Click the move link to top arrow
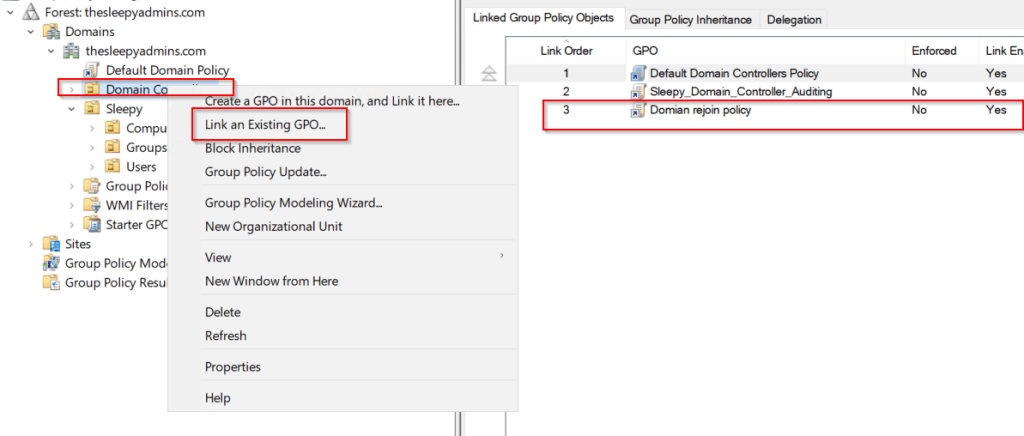 (x=489, y=74)
